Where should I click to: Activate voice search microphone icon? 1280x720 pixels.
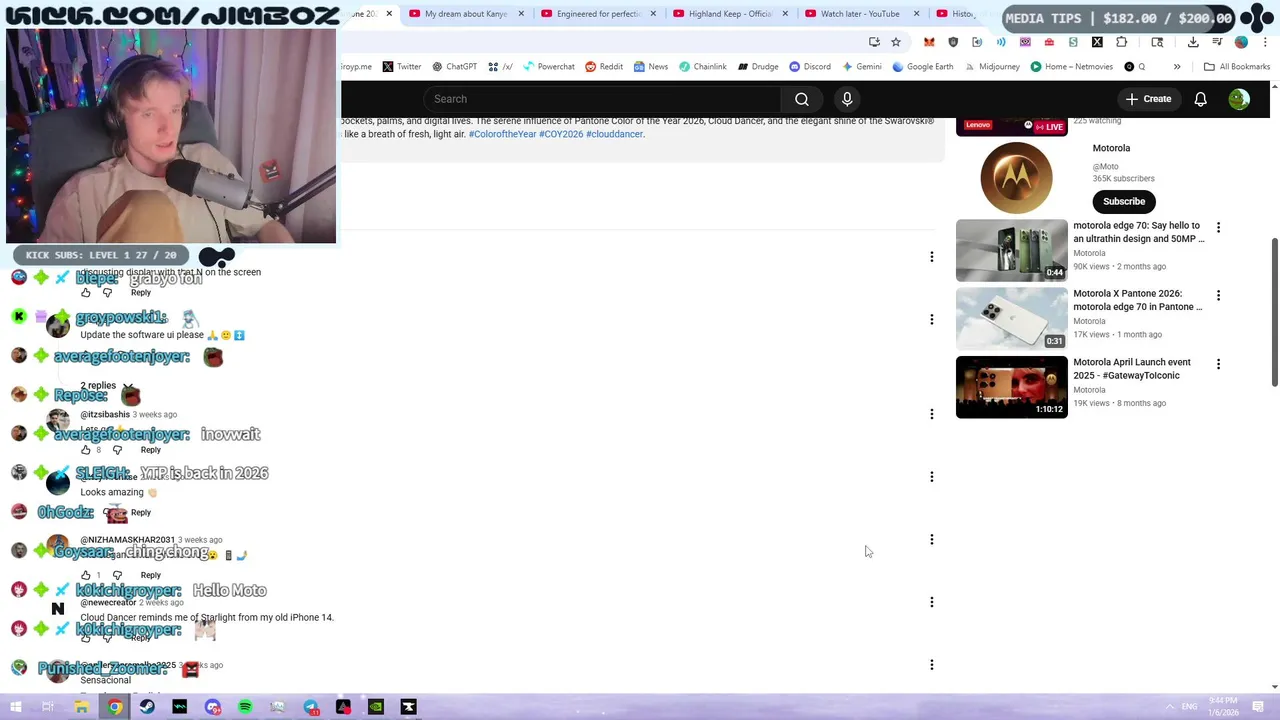[x=847, y=99]
